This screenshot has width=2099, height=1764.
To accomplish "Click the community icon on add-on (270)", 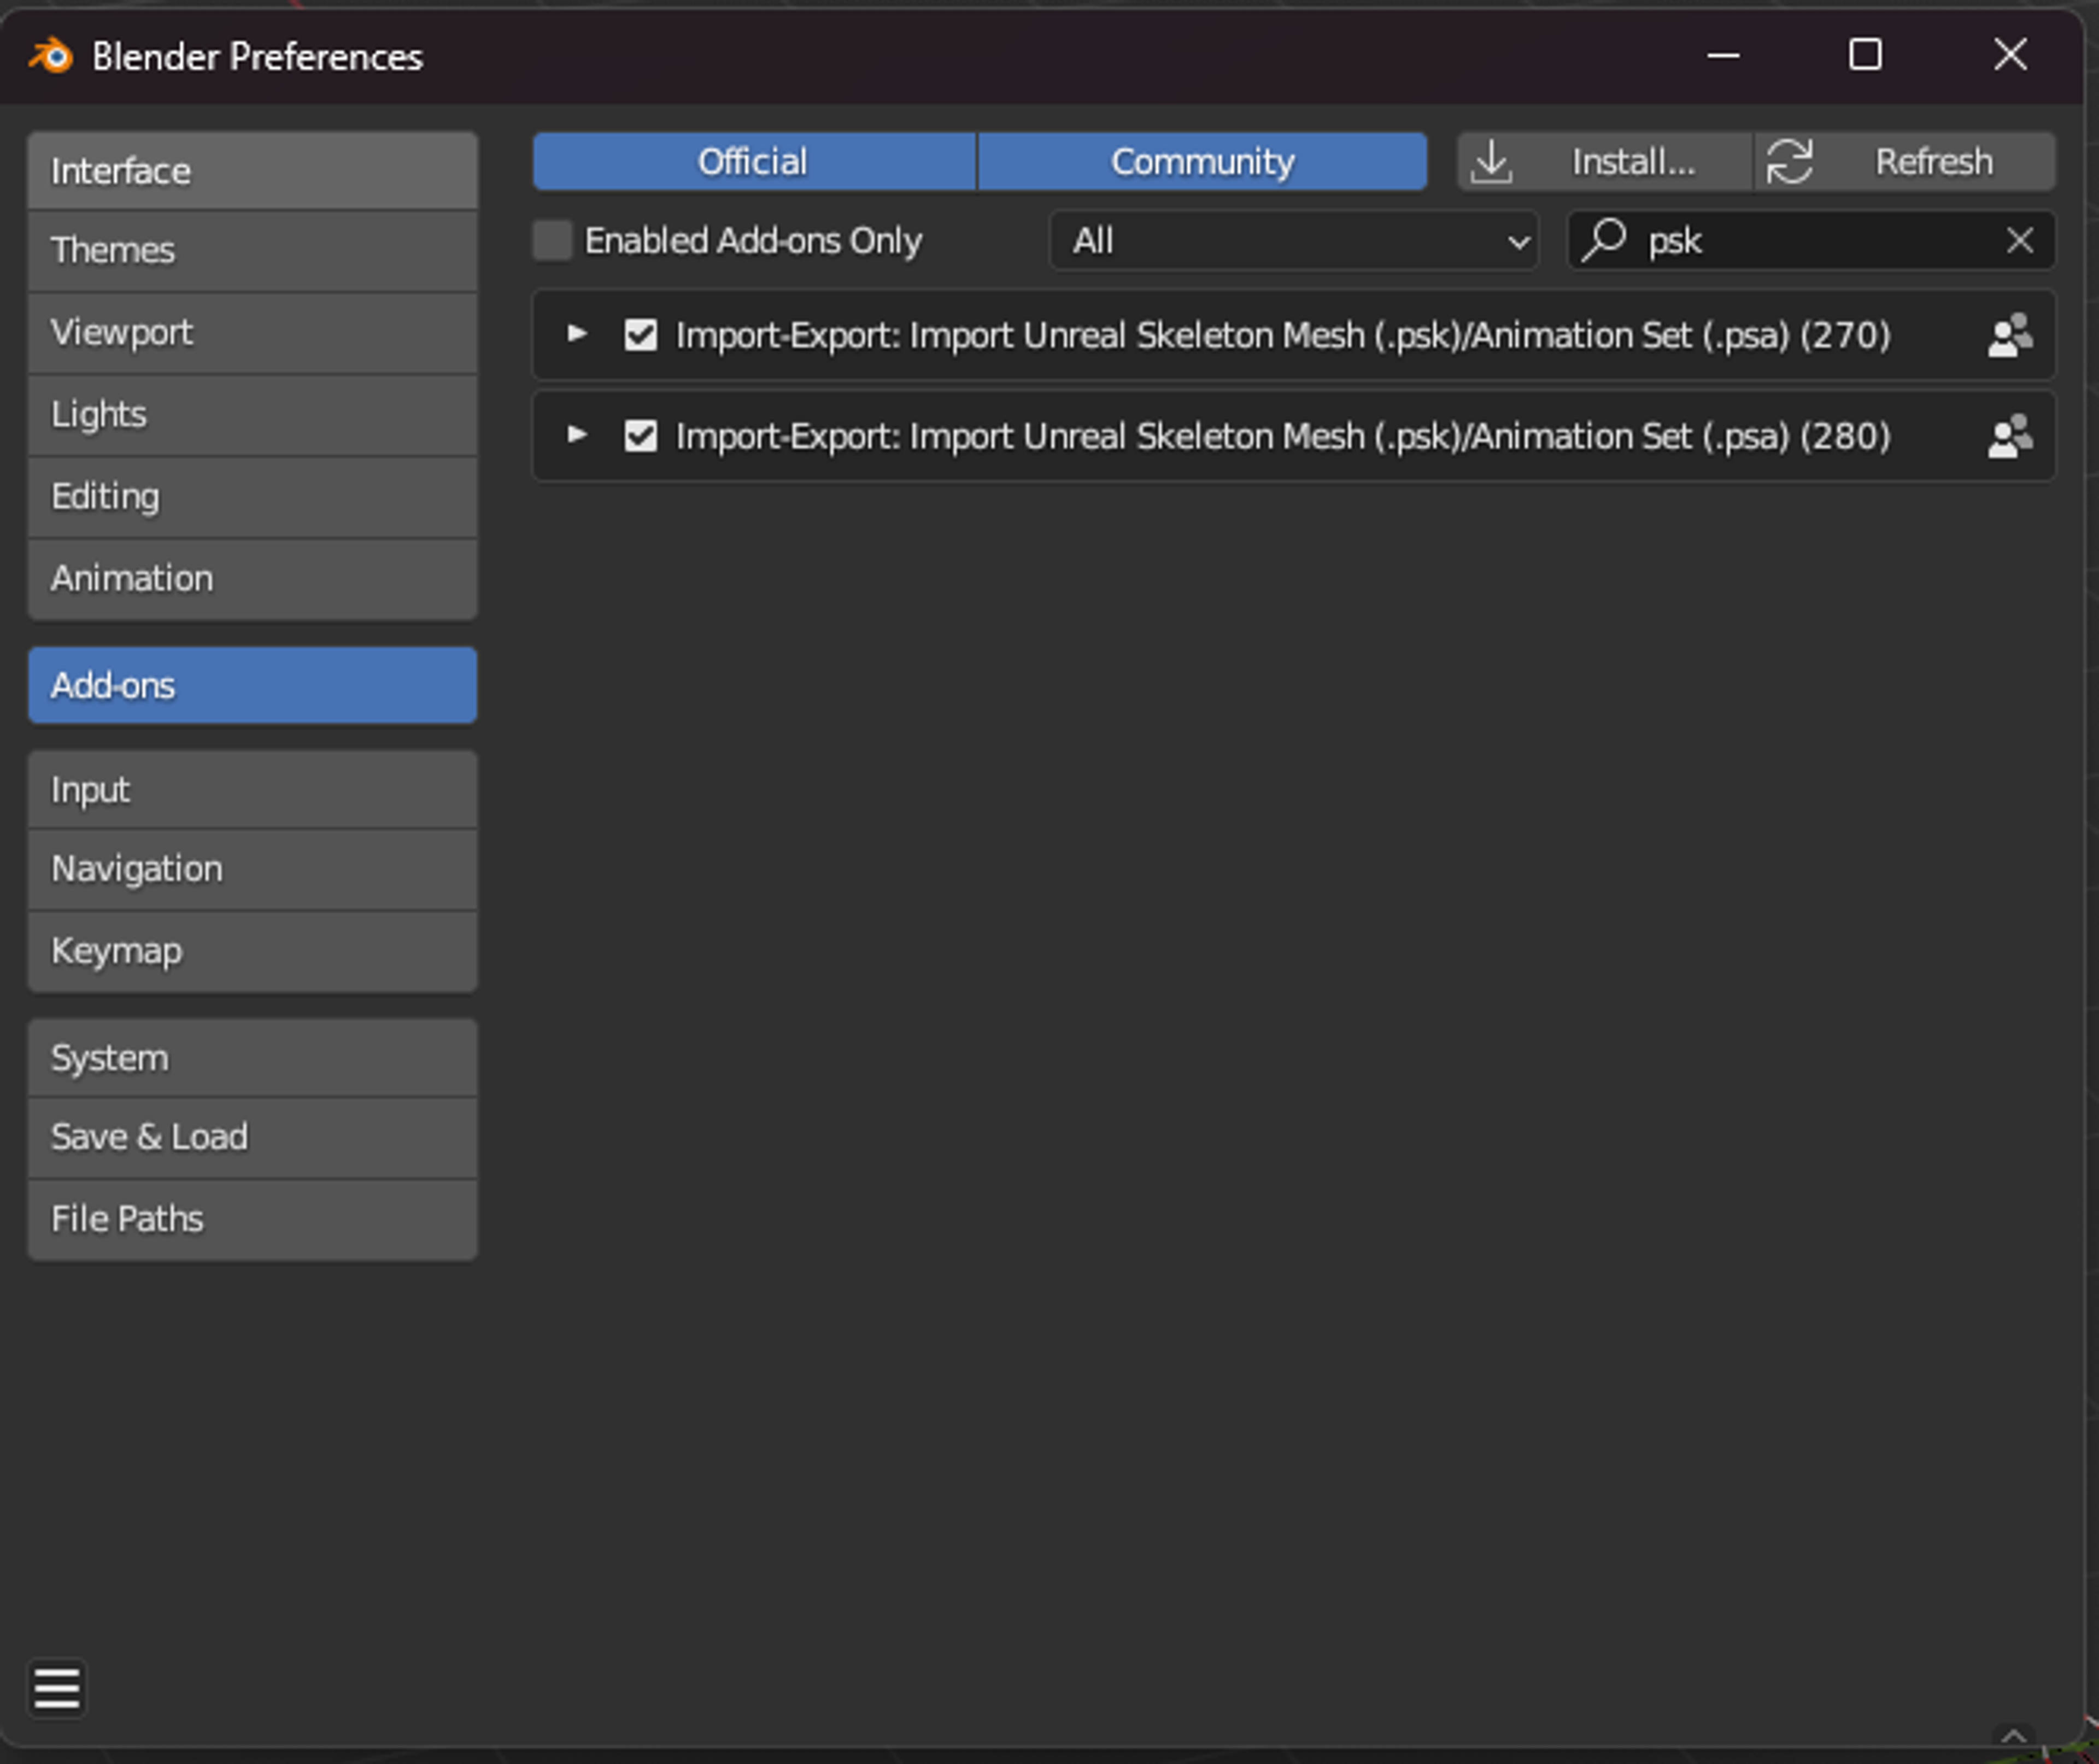I will [x=2009, y=335].
